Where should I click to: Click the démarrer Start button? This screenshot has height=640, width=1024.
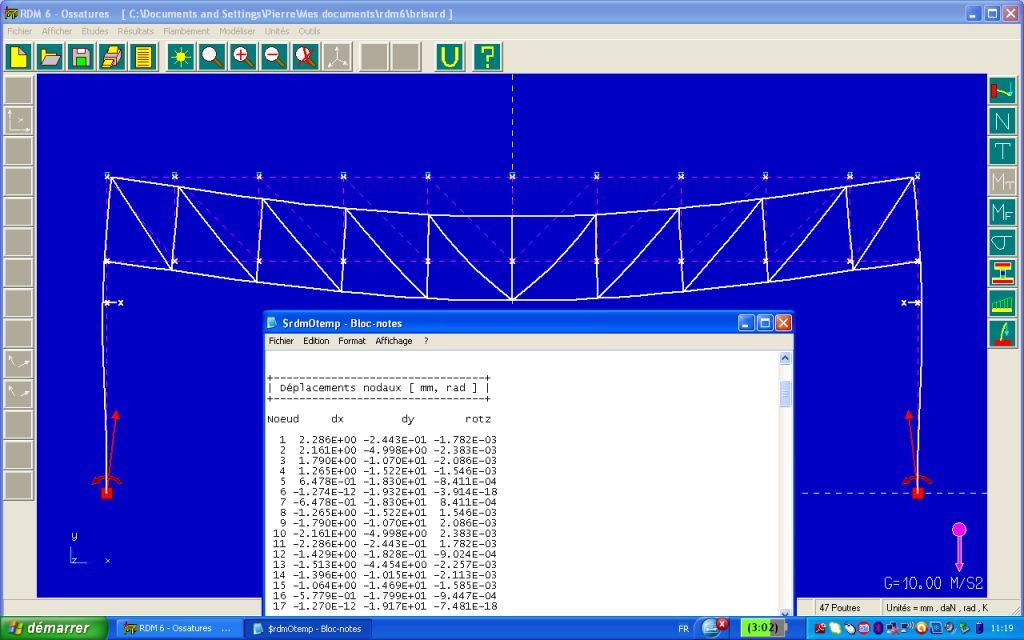48,628
